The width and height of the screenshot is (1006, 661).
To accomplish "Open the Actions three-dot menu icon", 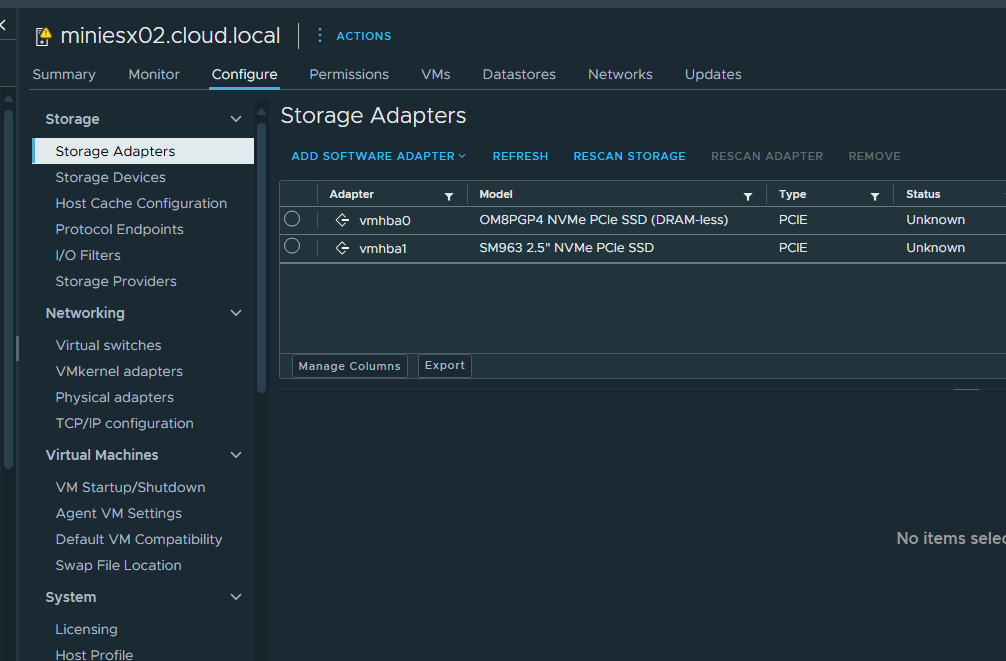I will [x=320, y=35].
